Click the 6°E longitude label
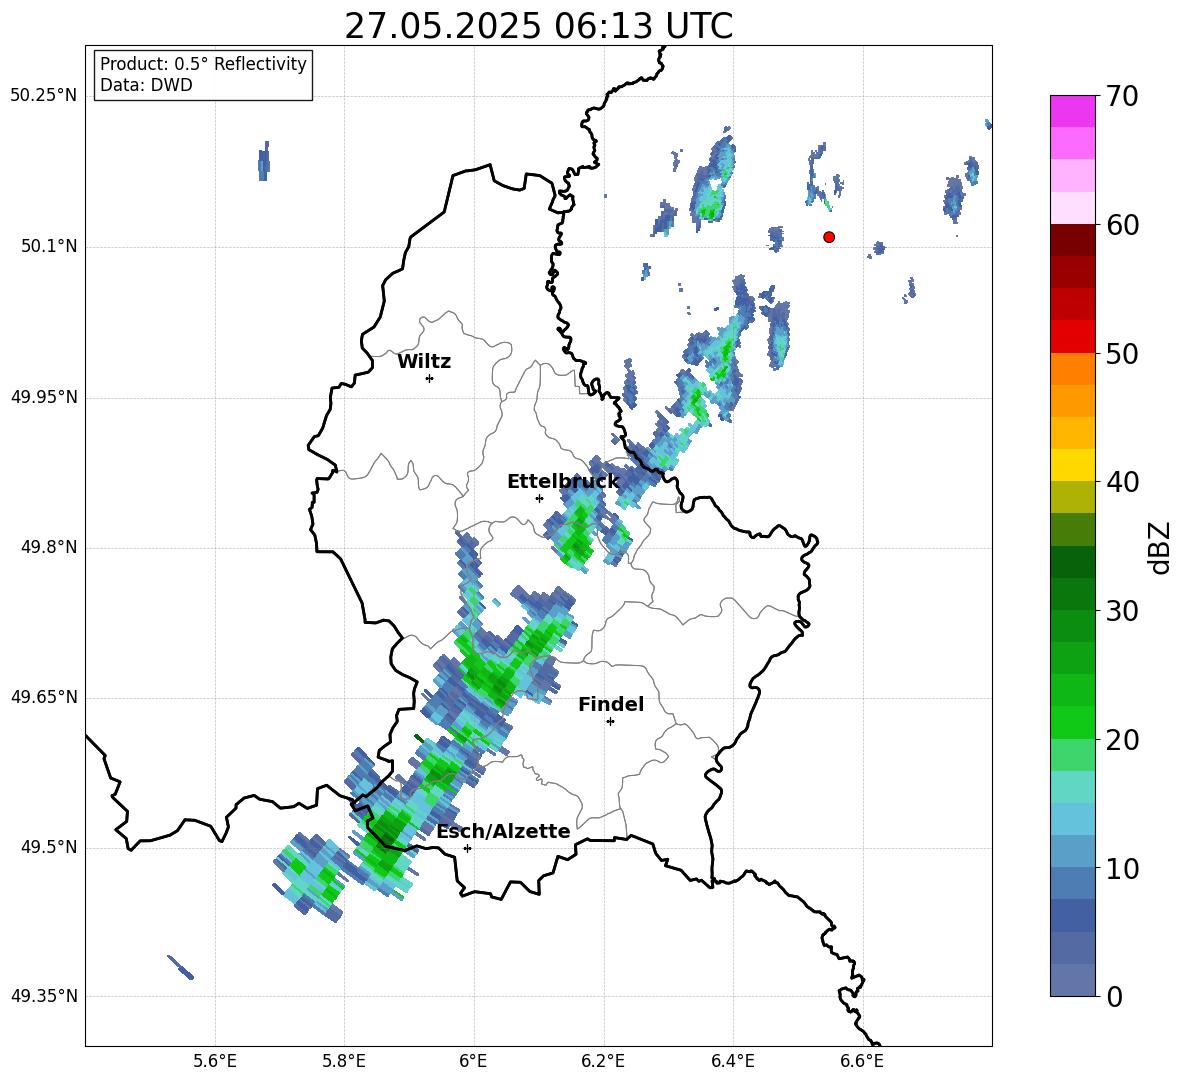The width and height of the screenshot is (1184, 1081). coord(474,1061)
